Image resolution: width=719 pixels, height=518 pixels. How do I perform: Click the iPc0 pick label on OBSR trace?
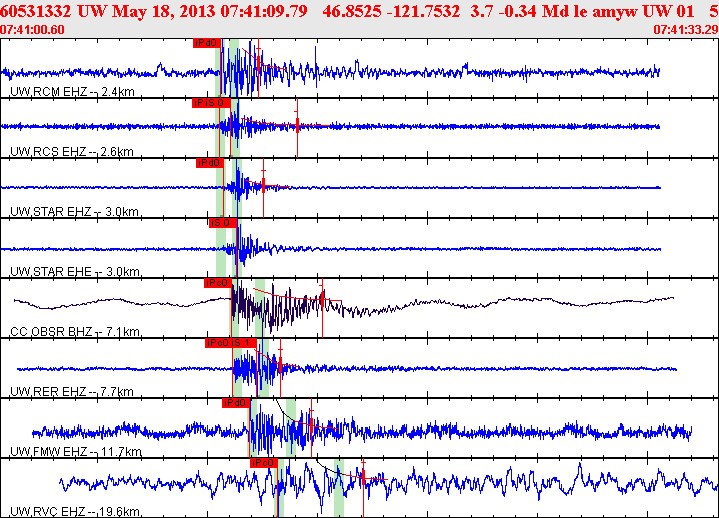pyautogui.click(x=217, y=283)
